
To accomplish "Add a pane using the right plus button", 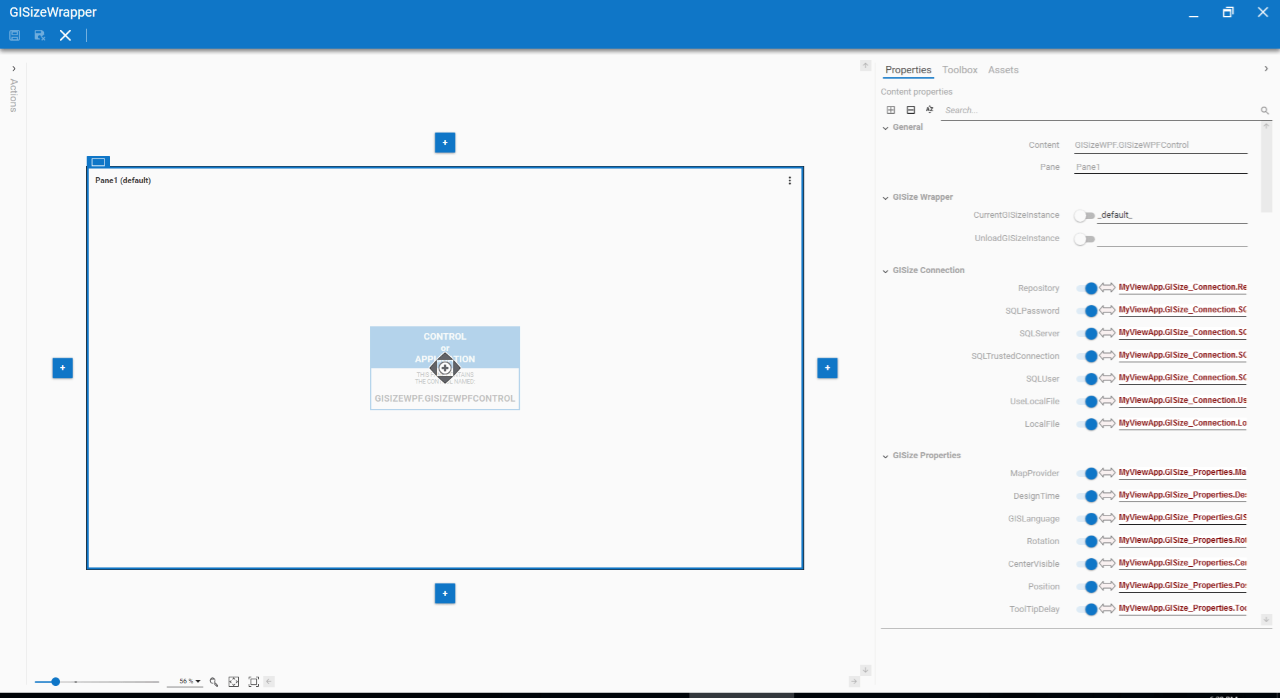I will coord(827,368).
